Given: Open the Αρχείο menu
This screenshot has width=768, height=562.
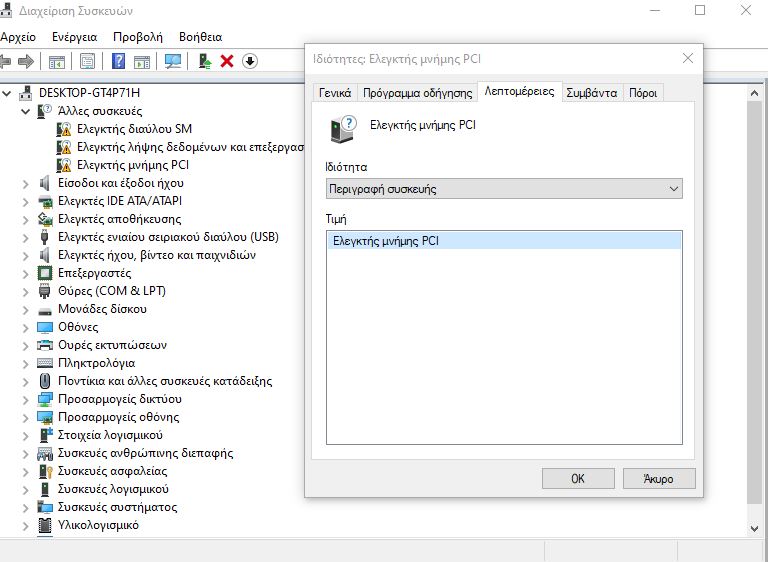Looking at the screenshot, I should 18,37.
